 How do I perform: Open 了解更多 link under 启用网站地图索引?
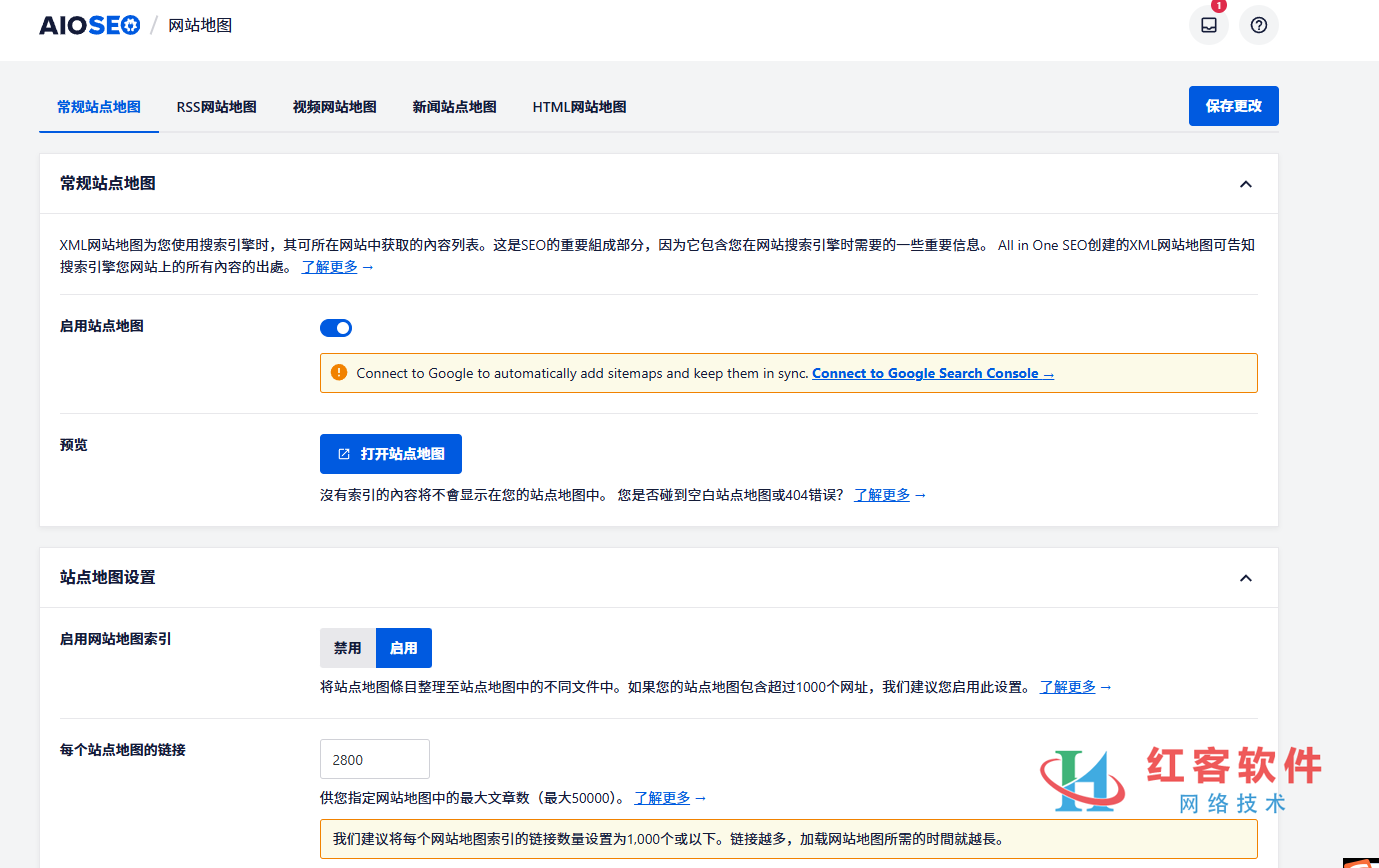click(x=1068, y=687)
